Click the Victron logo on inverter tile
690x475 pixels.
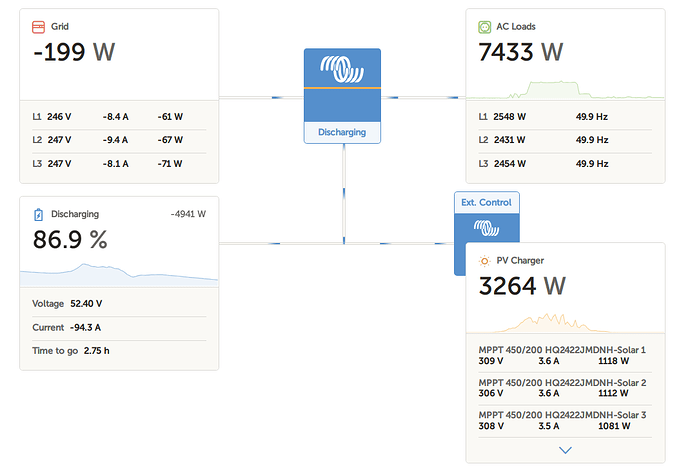[x=342, y=69]
